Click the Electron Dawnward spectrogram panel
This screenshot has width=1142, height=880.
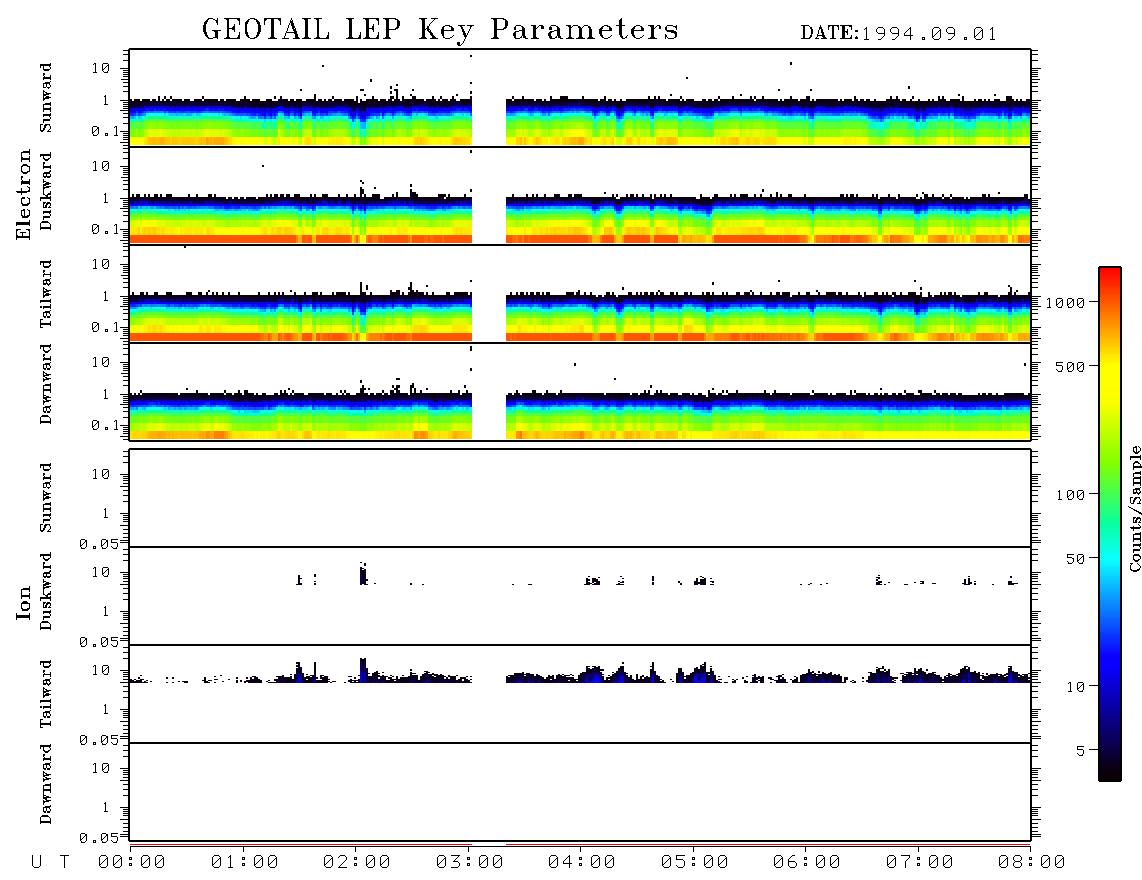tap(580, 391)
